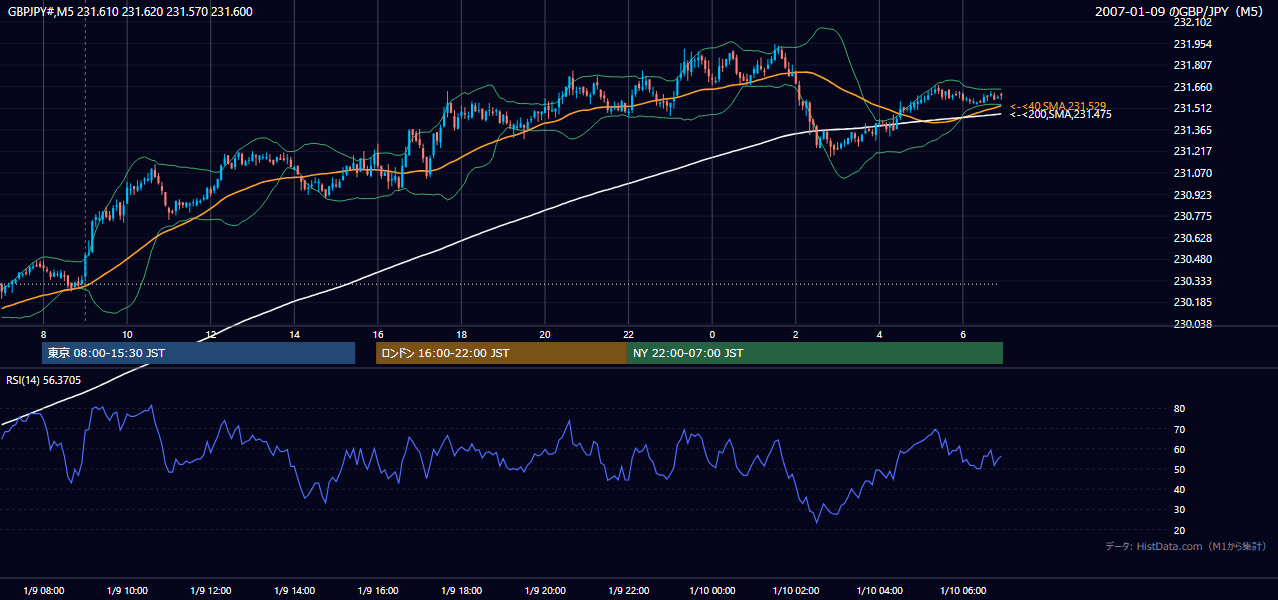The height and width of the screenshot is (600, 1278).
Task: Click the 1/9 08:00 bottom time label
Action: (43, 590)
